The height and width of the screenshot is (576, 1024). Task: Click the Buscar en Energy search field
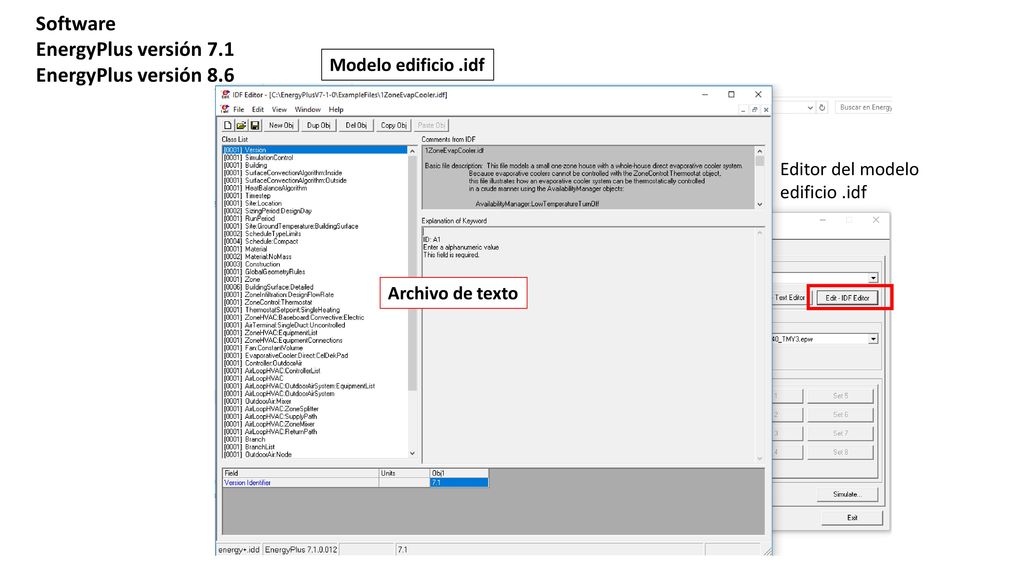(865, 108)
